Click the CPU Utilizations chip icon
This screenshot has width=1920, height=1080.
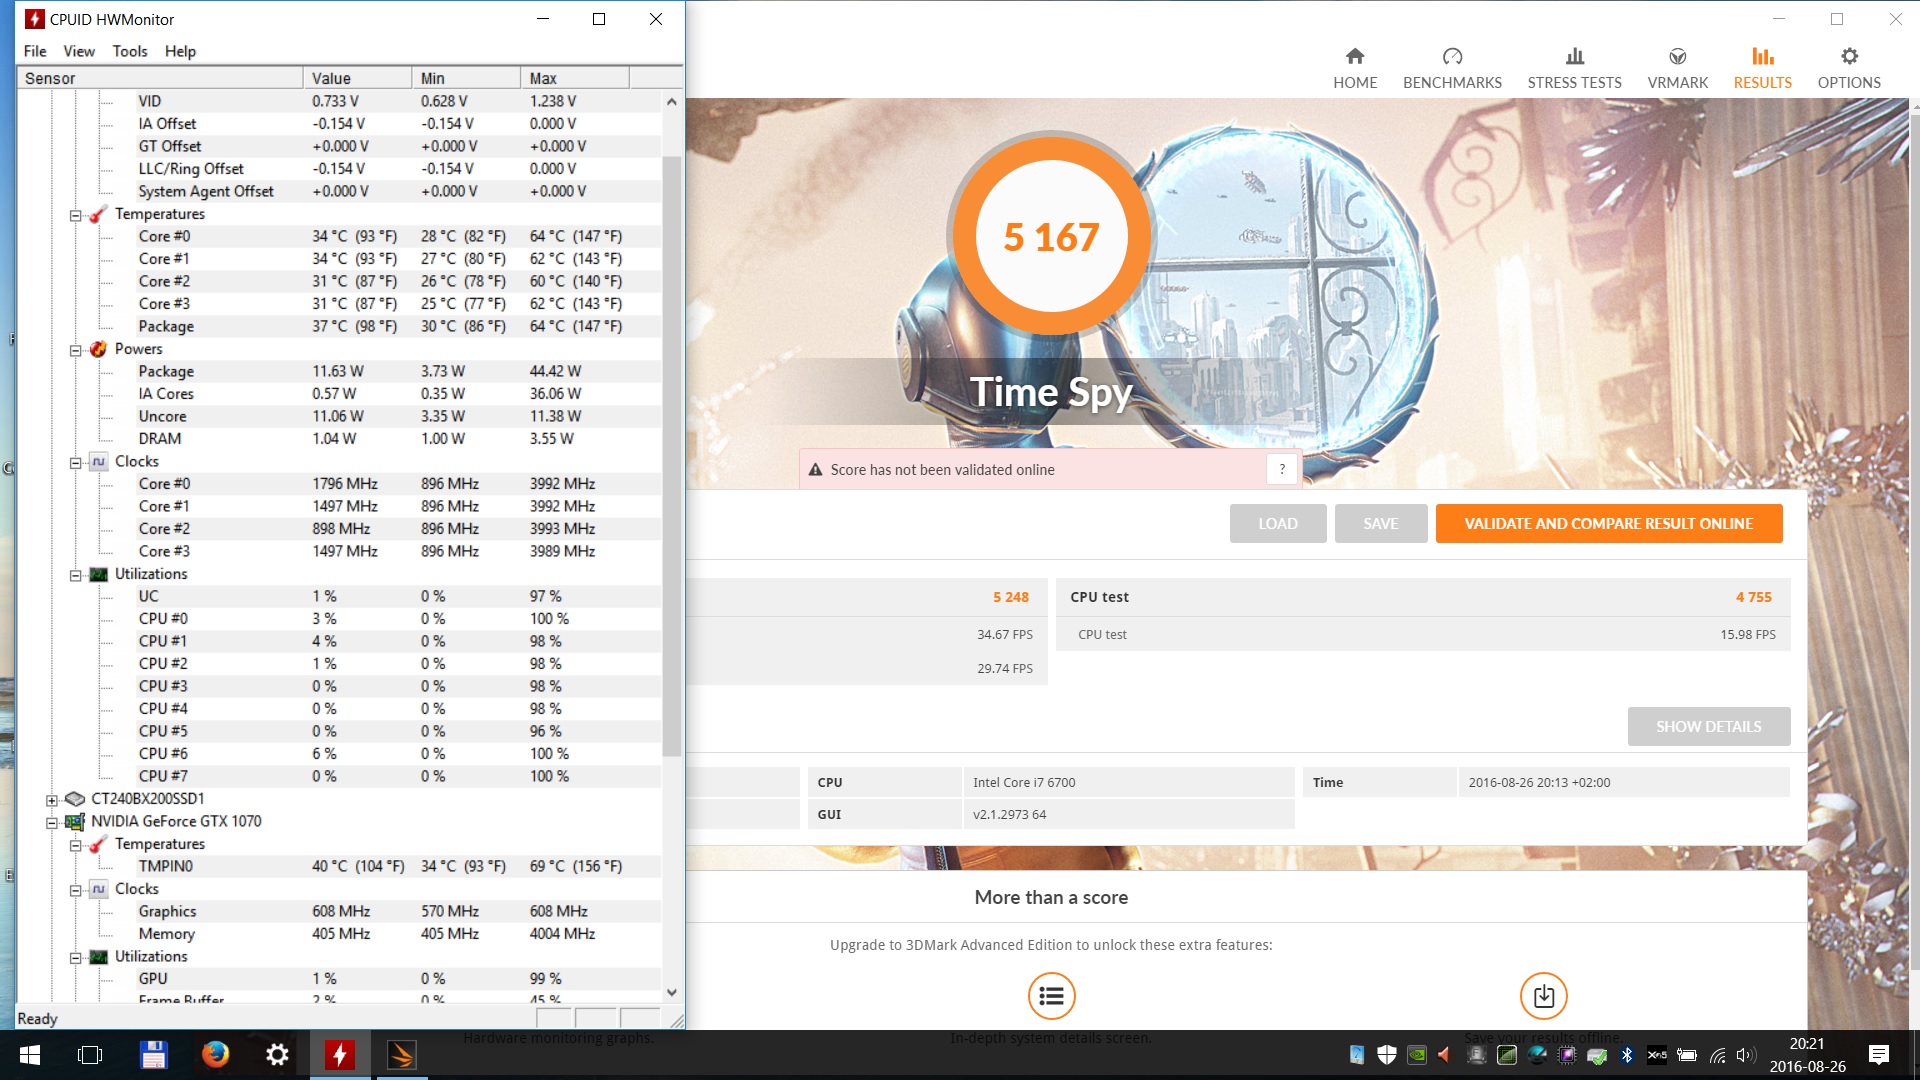98,574
